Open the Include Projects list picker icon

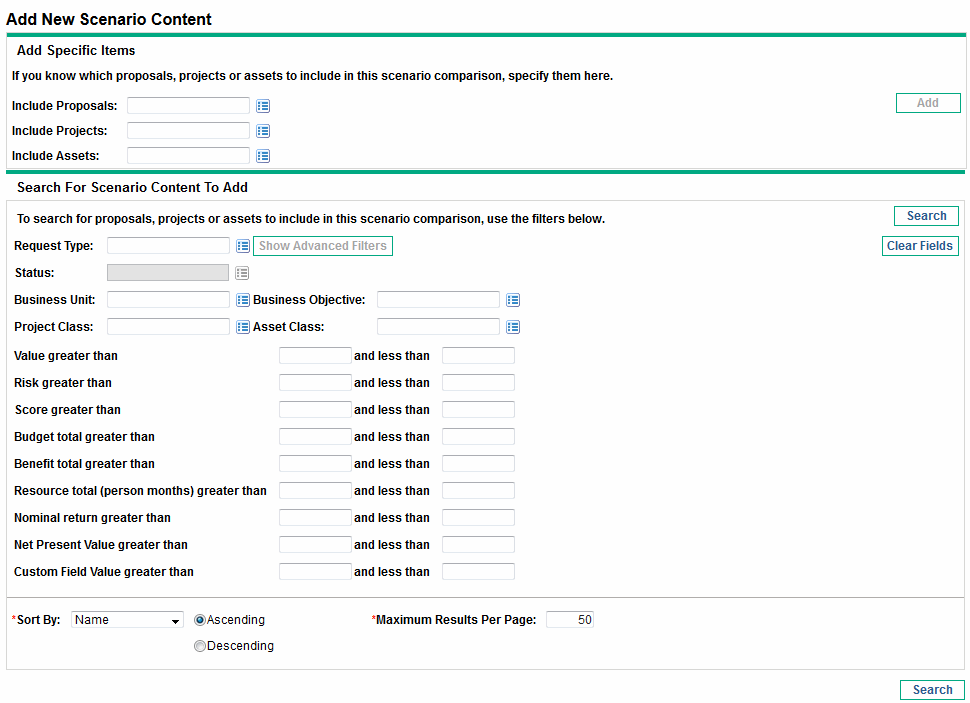(x=263, y=131)
